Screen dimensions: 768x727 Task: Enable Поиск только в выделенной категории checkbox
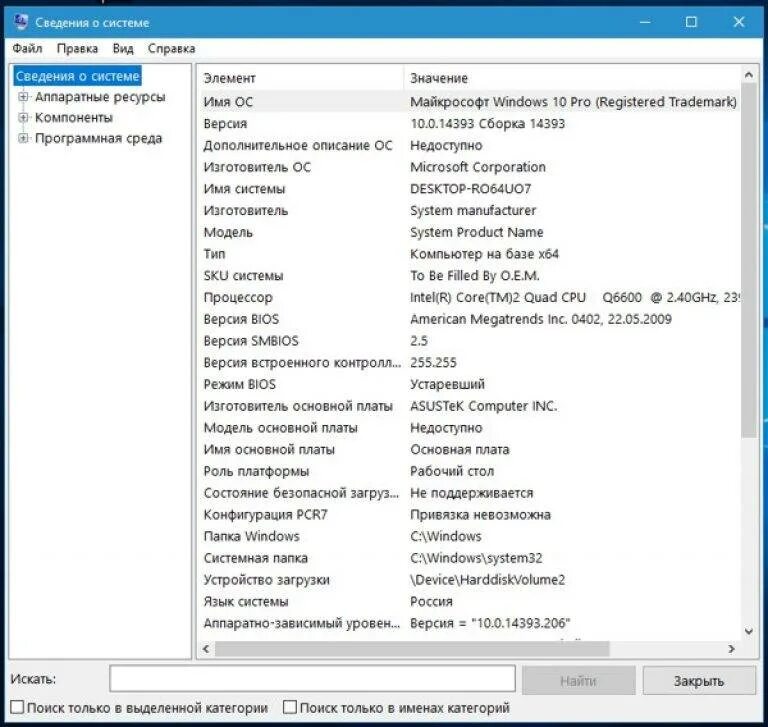[17, 707]
